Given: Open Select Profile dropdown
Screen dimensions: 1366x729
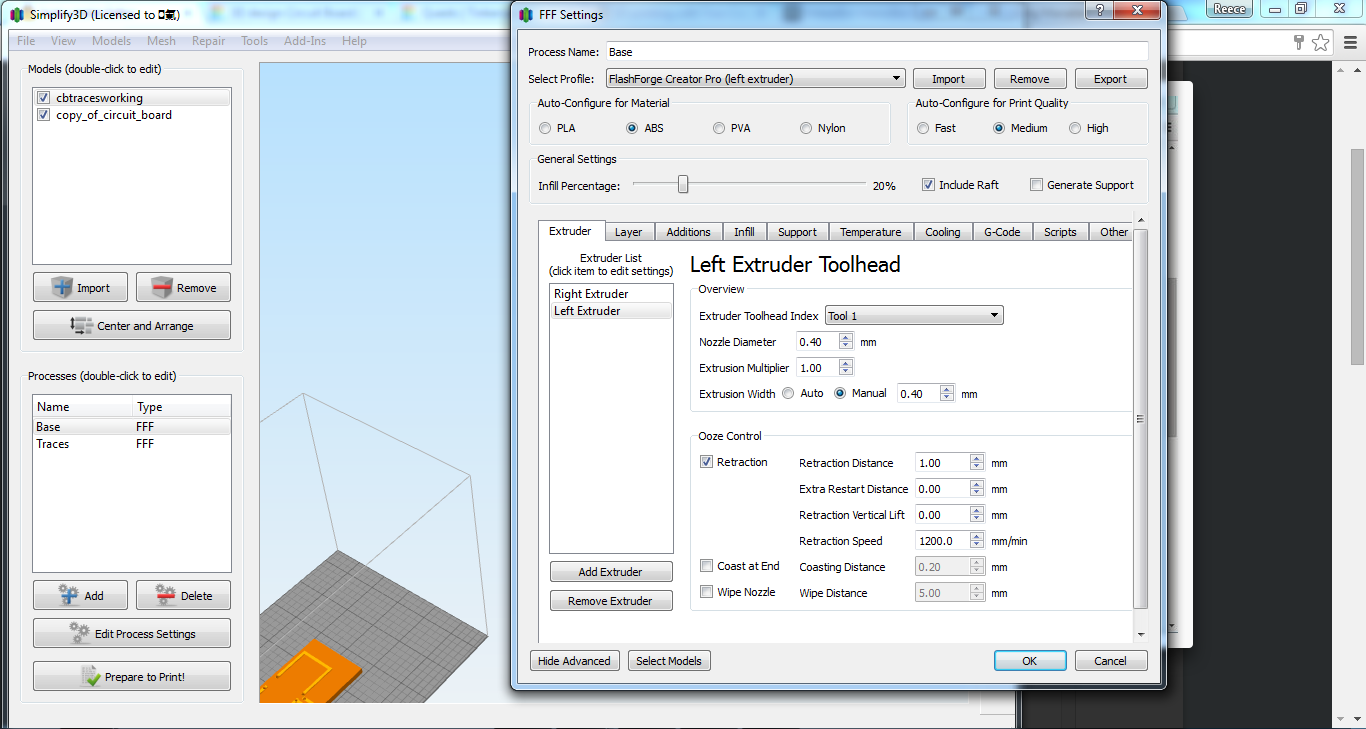Looking at the screenshot, I should click(755, 79).
